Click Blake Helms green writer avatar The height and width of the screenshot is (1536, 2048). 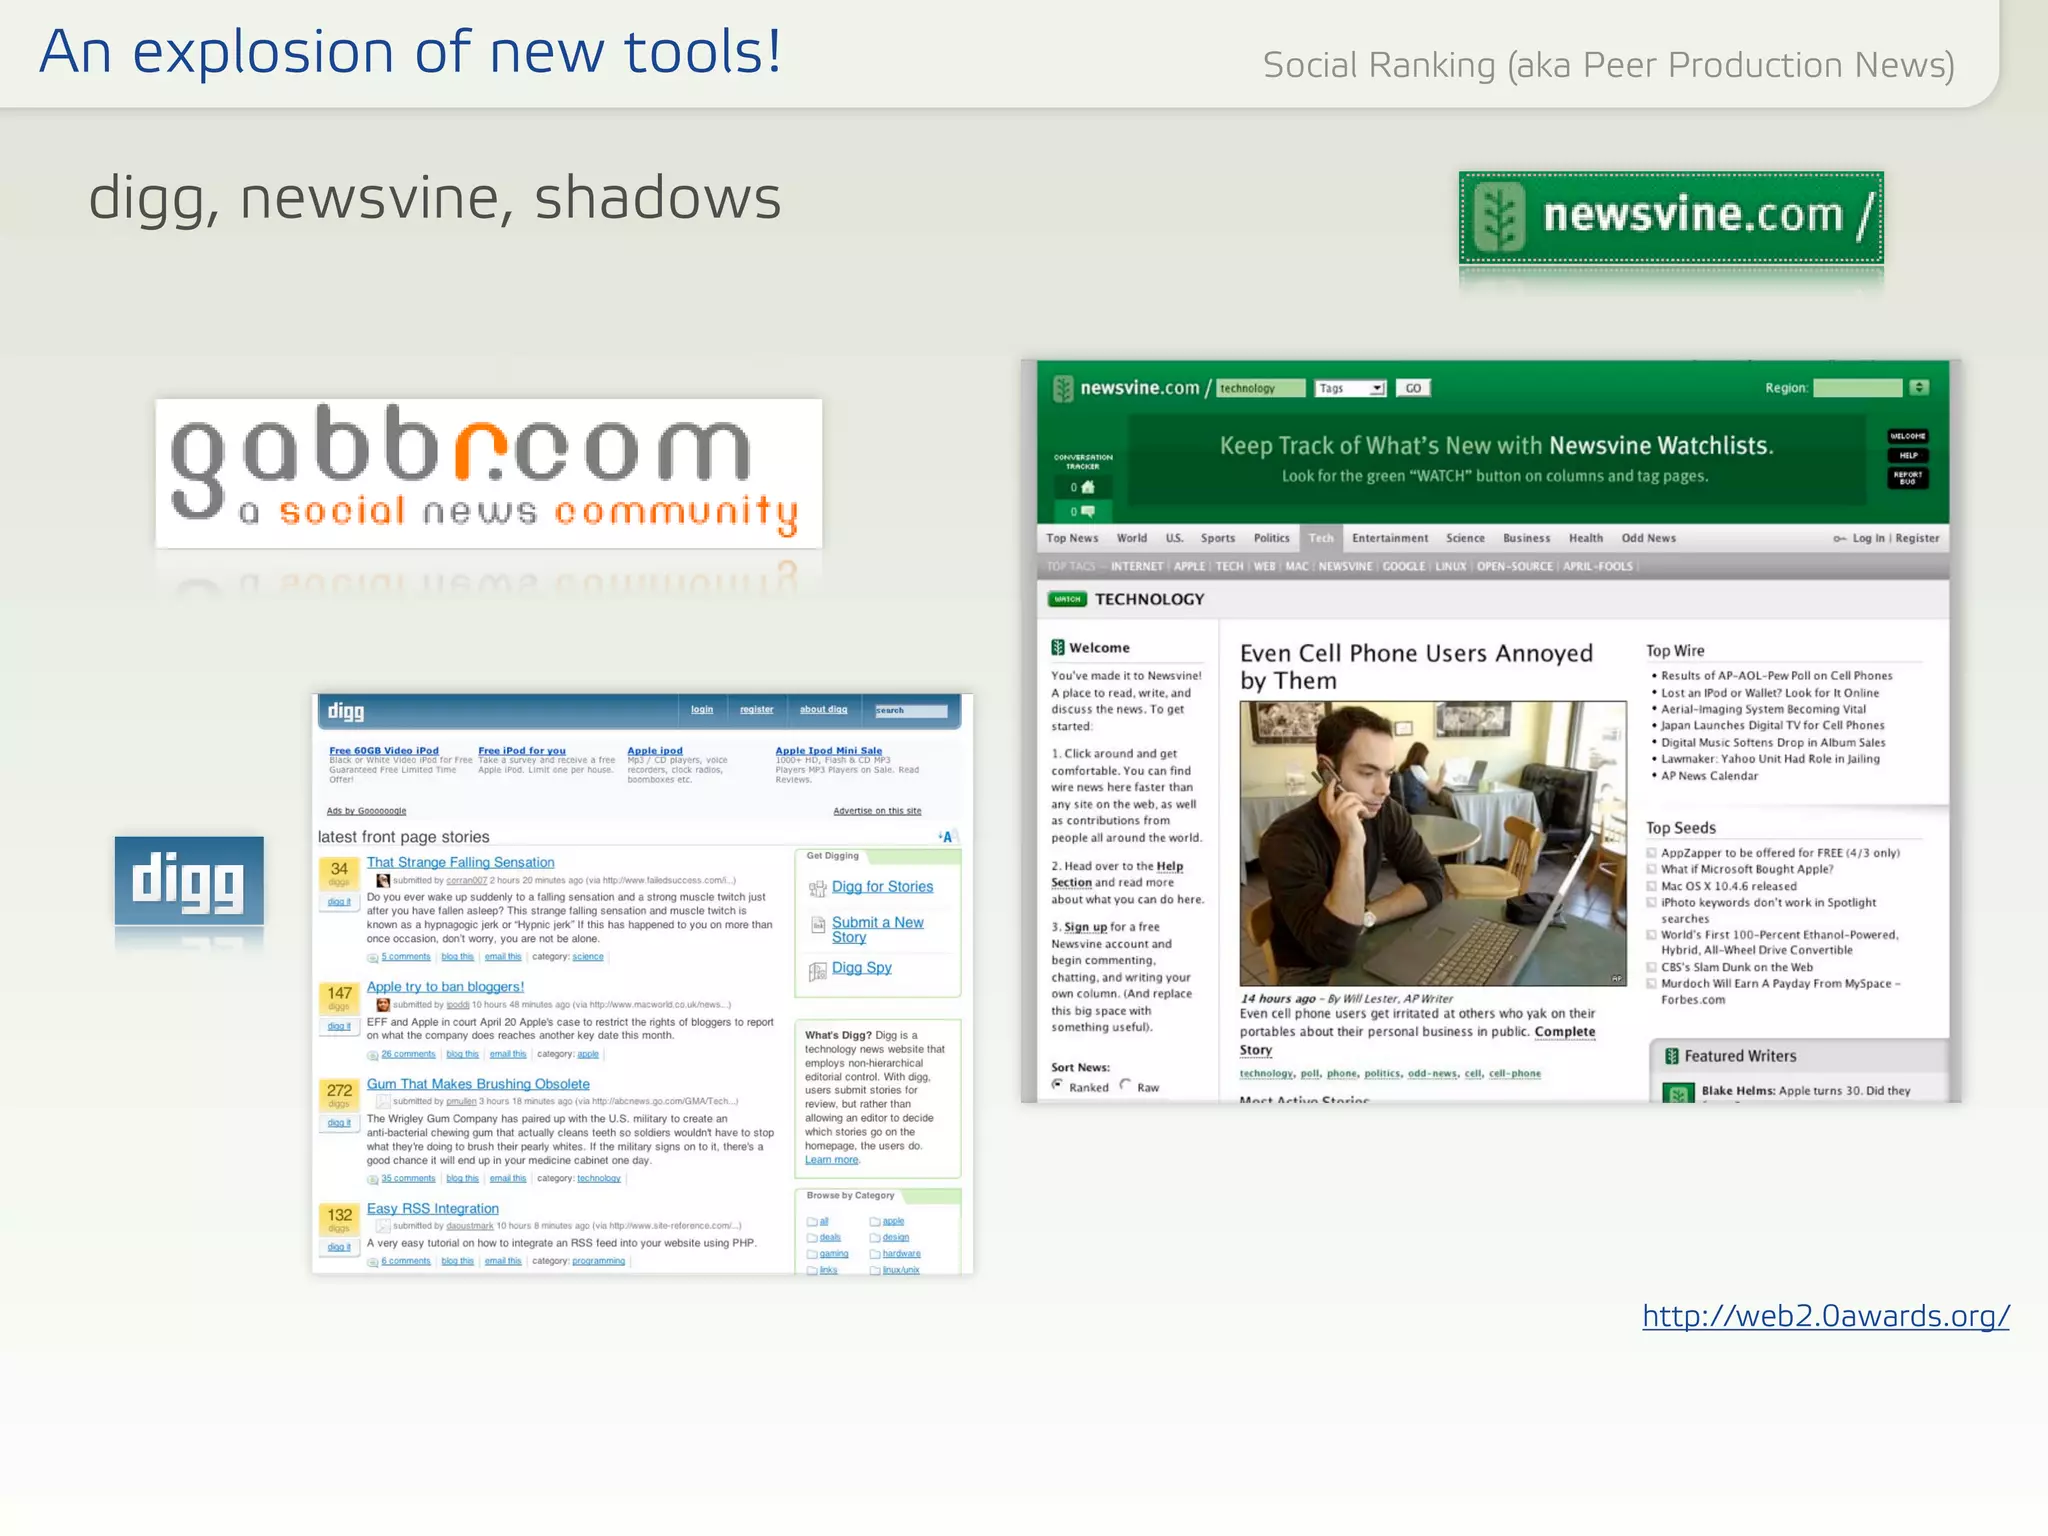1678,1092
